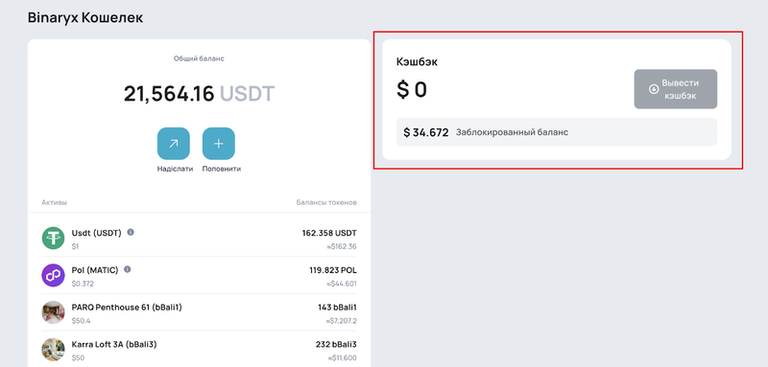Click the Кэшбэк card title
The height and width of the screenshot is (367, 768).
417,62
